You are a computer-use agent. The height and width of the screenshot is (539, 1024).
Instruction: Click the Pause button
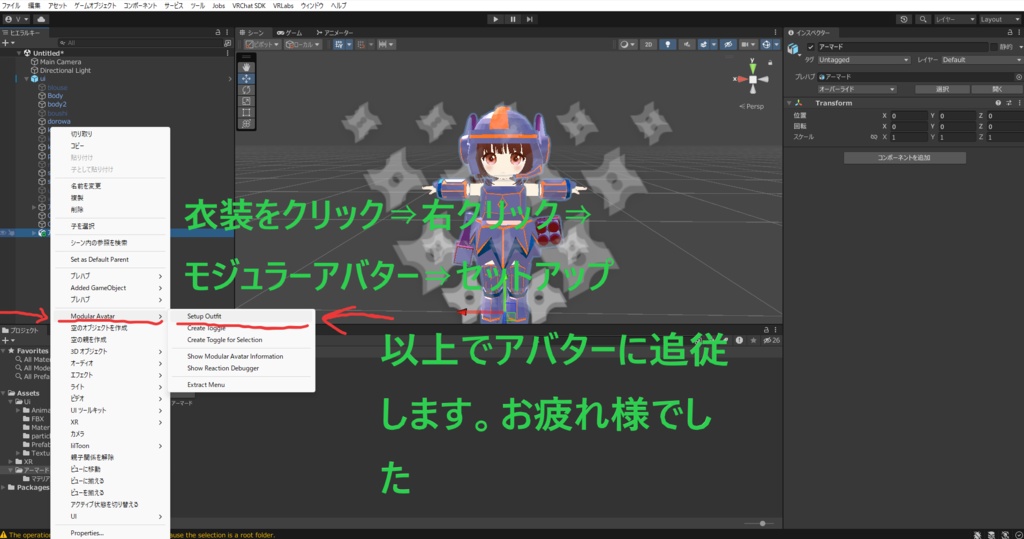coord(513,19)
